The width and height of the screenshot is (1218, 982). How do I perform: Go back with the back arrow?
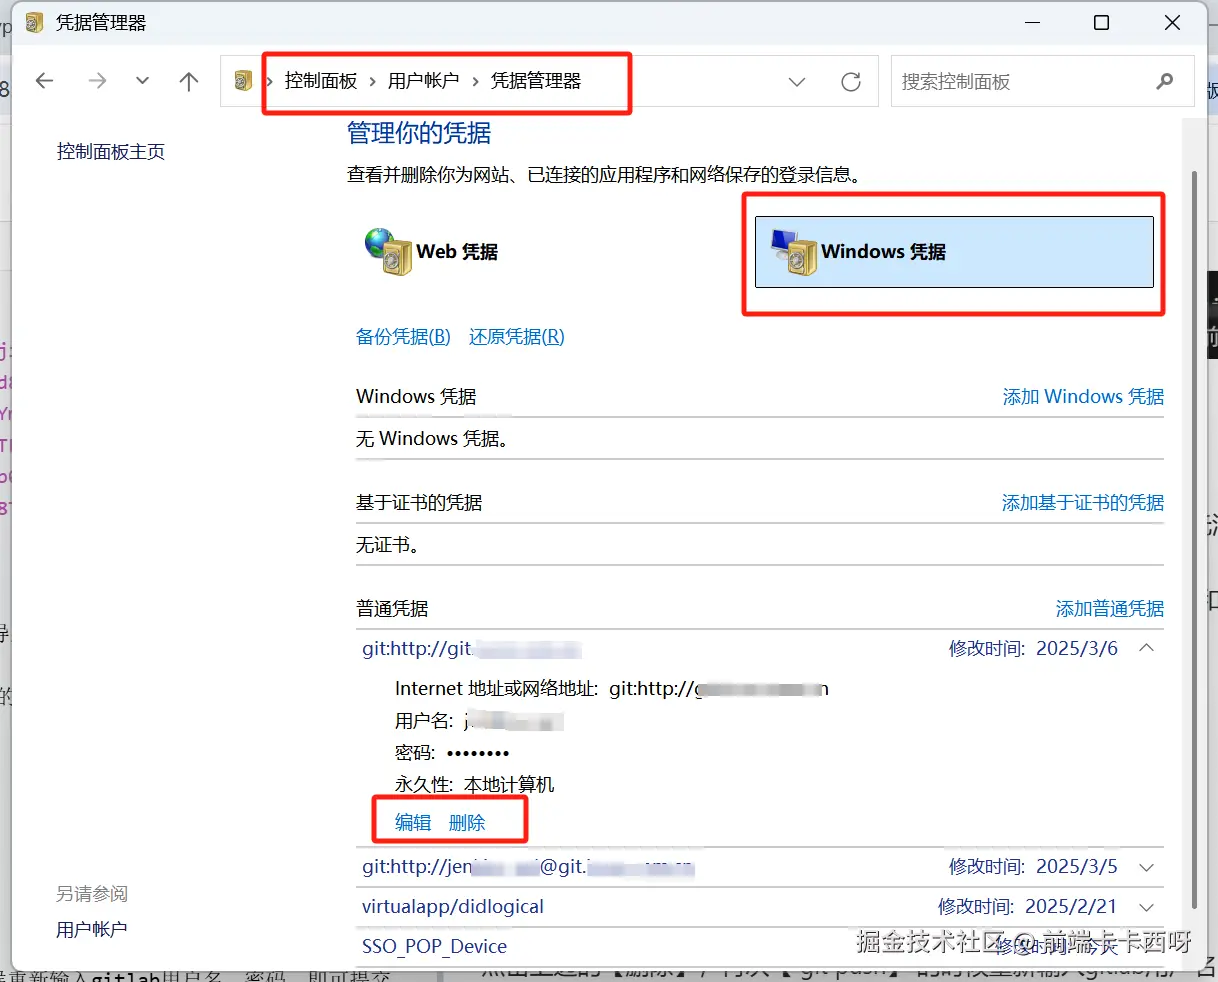(44, 81)
